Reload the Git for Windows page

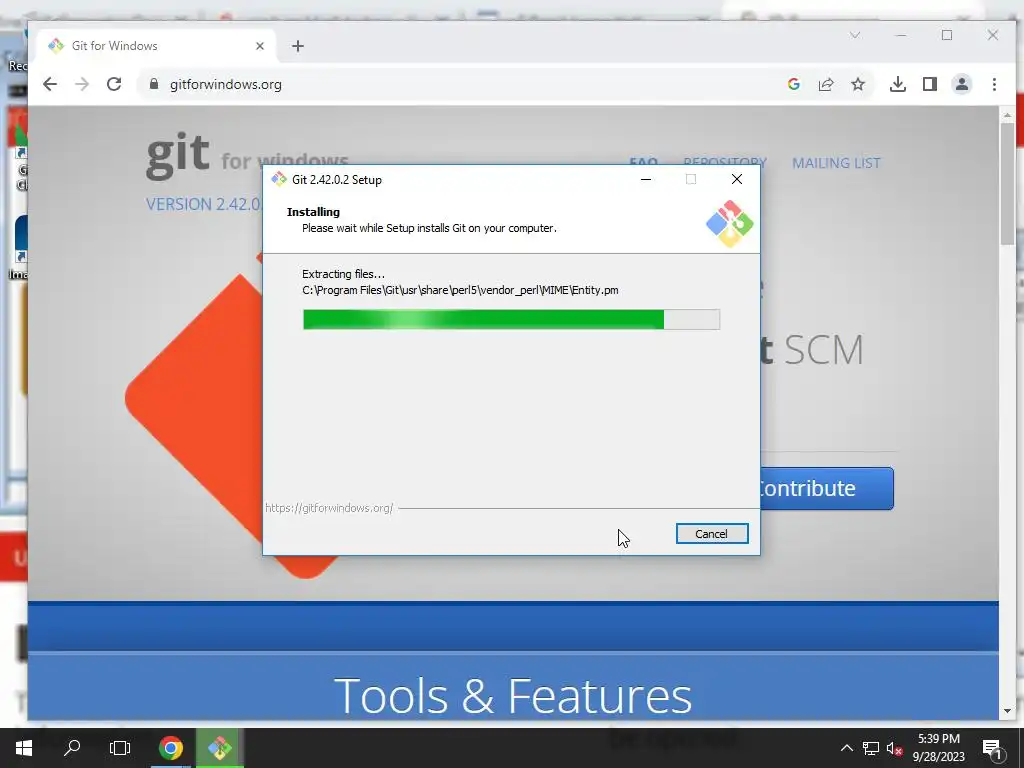(x=114, y=84)
